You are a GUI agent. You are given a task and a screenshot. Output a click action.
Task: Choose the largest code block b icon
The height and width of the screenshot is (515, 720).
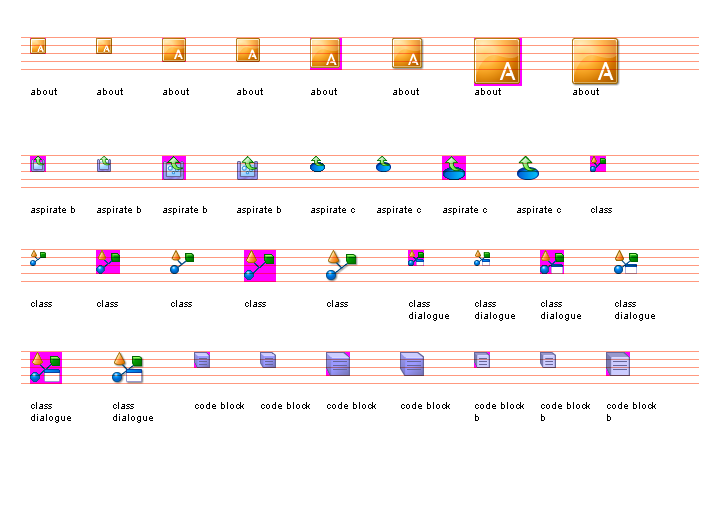point(618,363)
